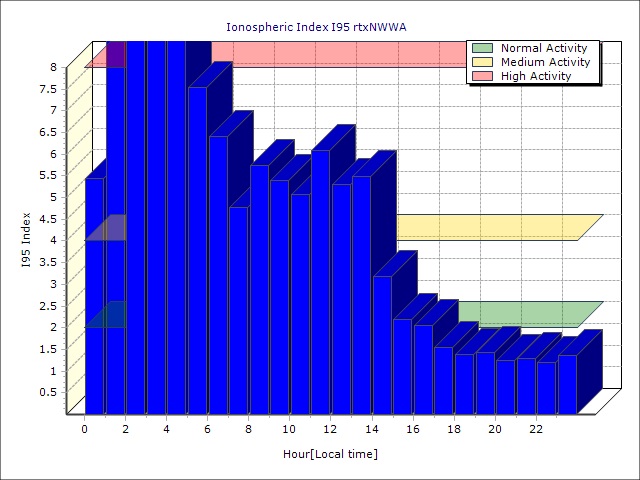Select the blue bar at hour 6
Screen dimensions: 640x480
click(218, 280)
